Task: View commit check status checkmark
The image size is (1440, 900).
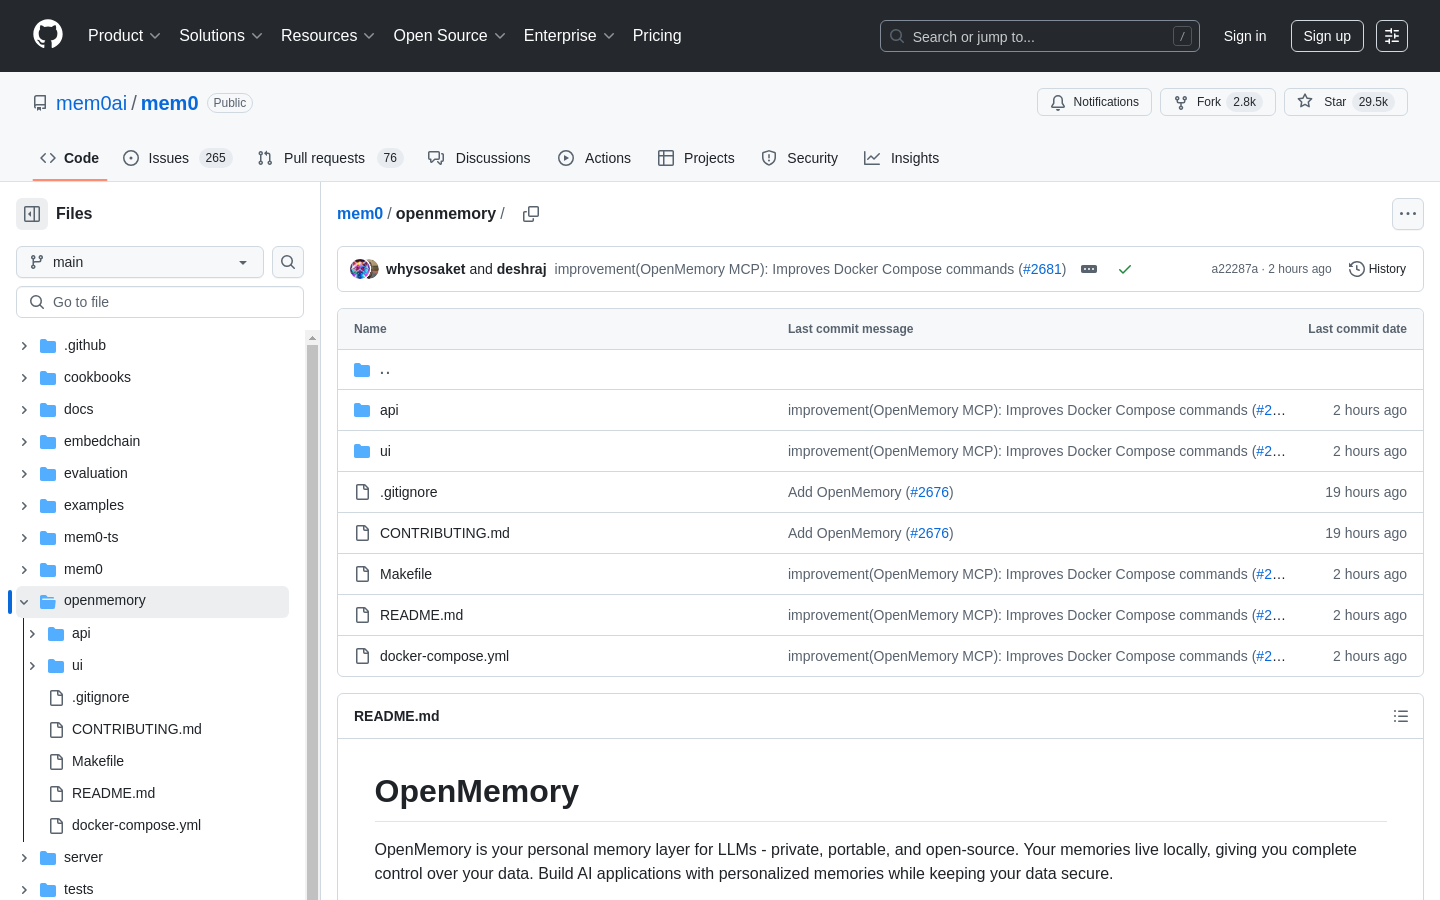Action: tap(1125, 269)
